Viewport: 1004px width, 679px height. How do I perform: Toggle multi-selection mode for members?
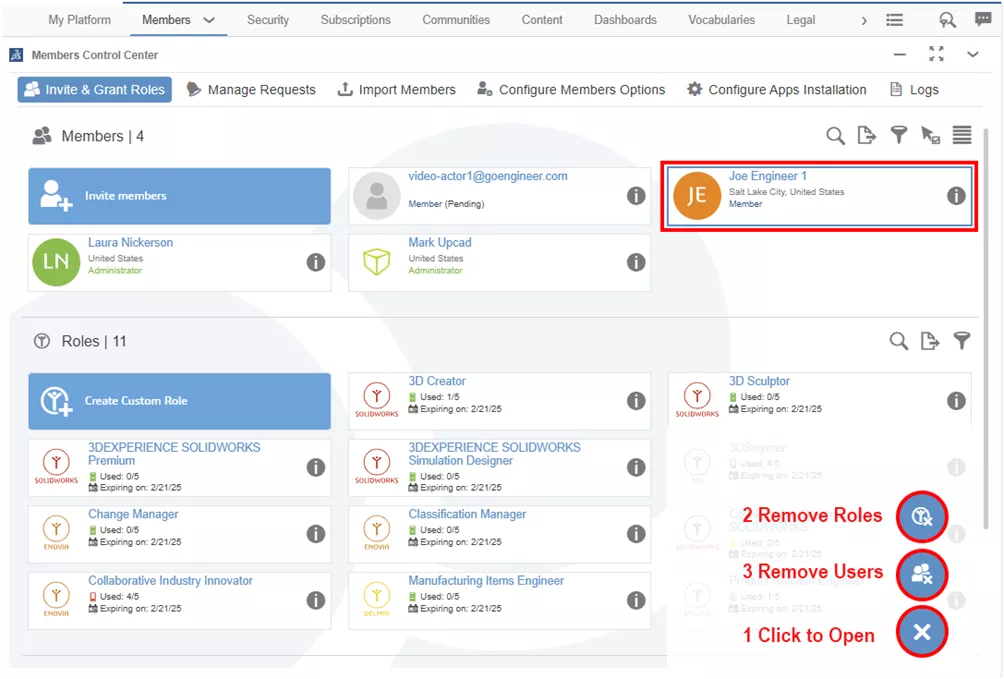tap(930, 135)
